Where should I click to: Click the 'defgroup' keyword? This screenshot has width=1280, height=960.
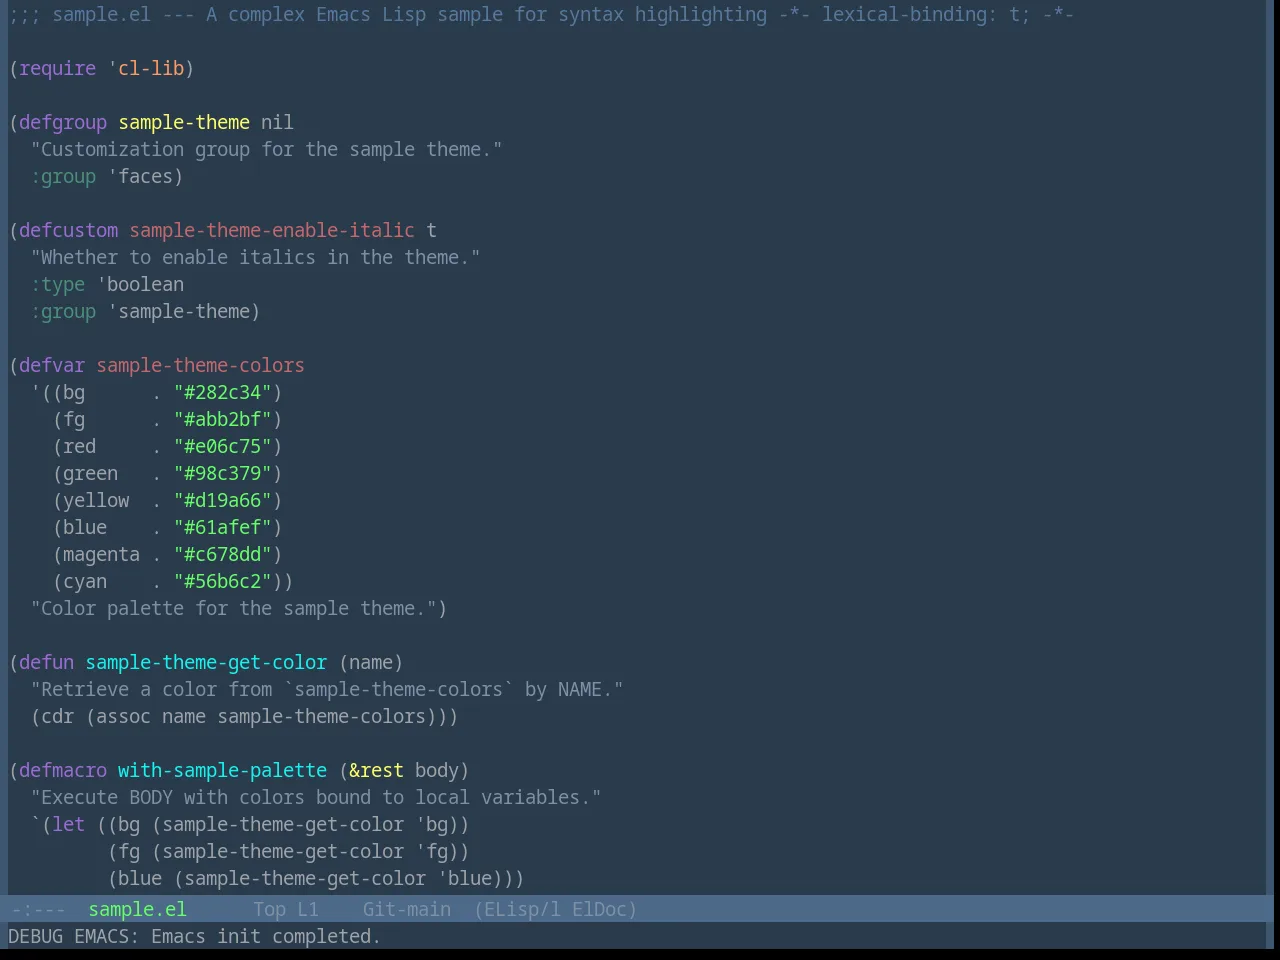pos(63,122)
